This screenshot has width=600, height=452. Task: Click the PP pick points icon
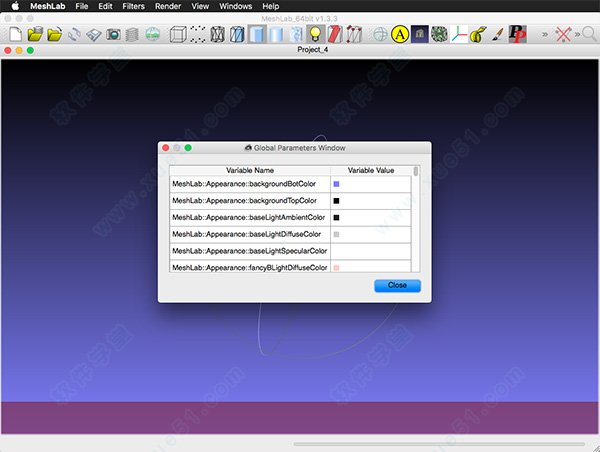point(518,34)
